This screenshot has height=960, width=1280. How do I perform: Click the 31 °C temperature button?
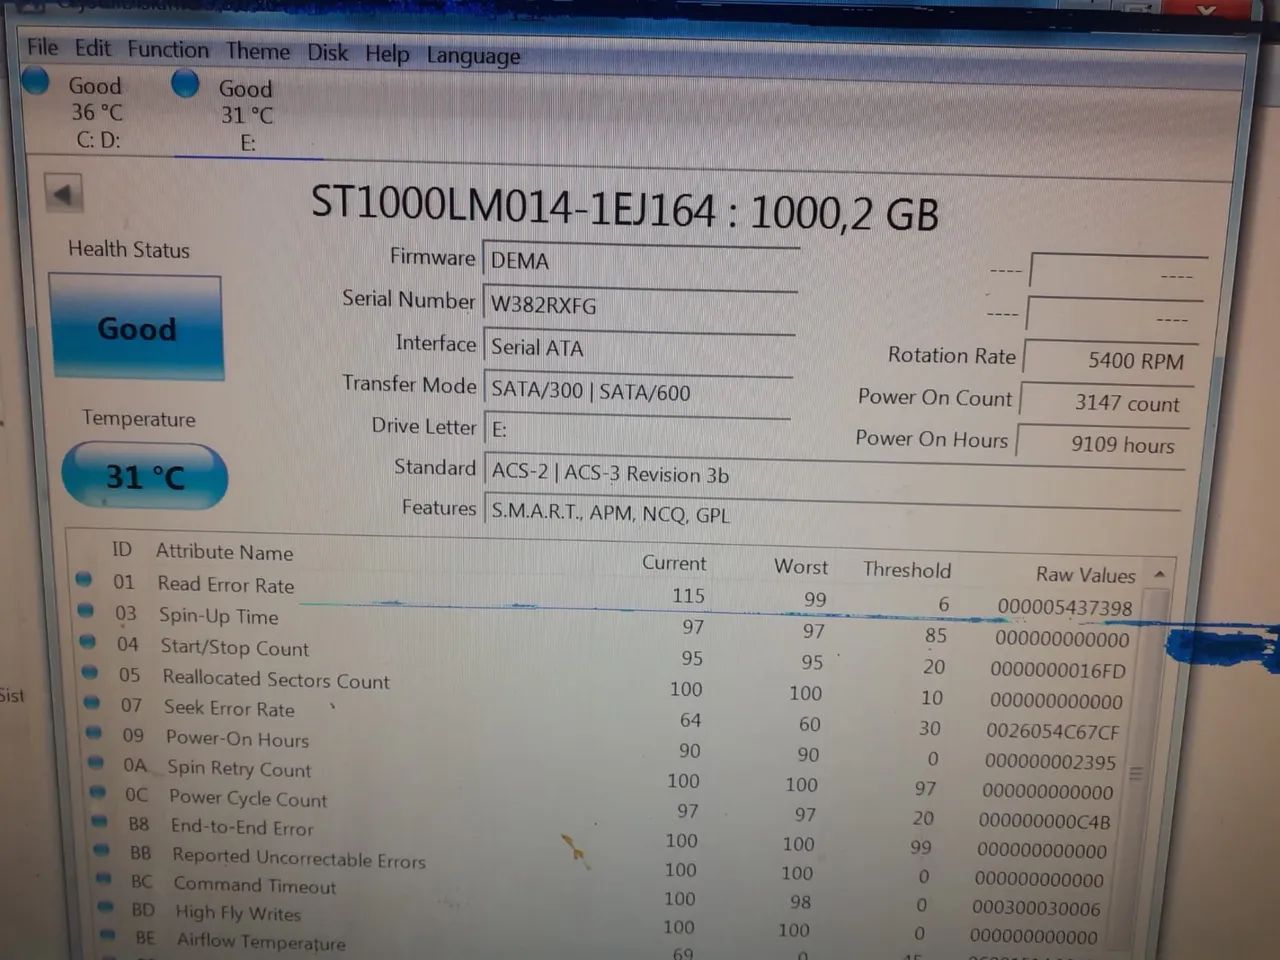pos(145,476)
